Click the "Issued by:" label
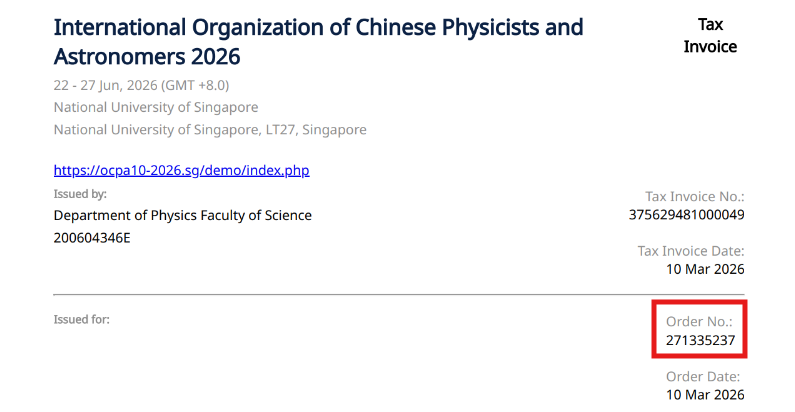Image resolution: width=795 pixels, height=412 pixels. [80, 194]
